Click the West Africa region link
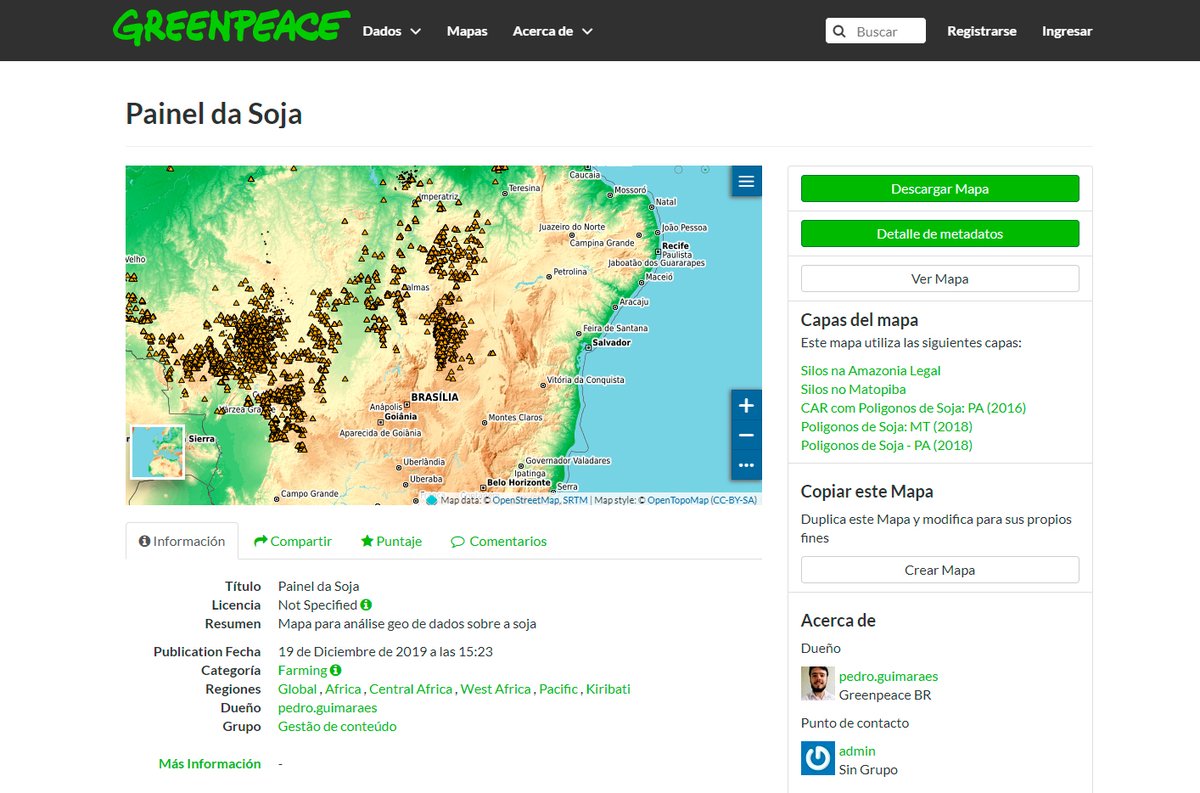The width and height of the screenshot is (1200, 793). (495, 689)
